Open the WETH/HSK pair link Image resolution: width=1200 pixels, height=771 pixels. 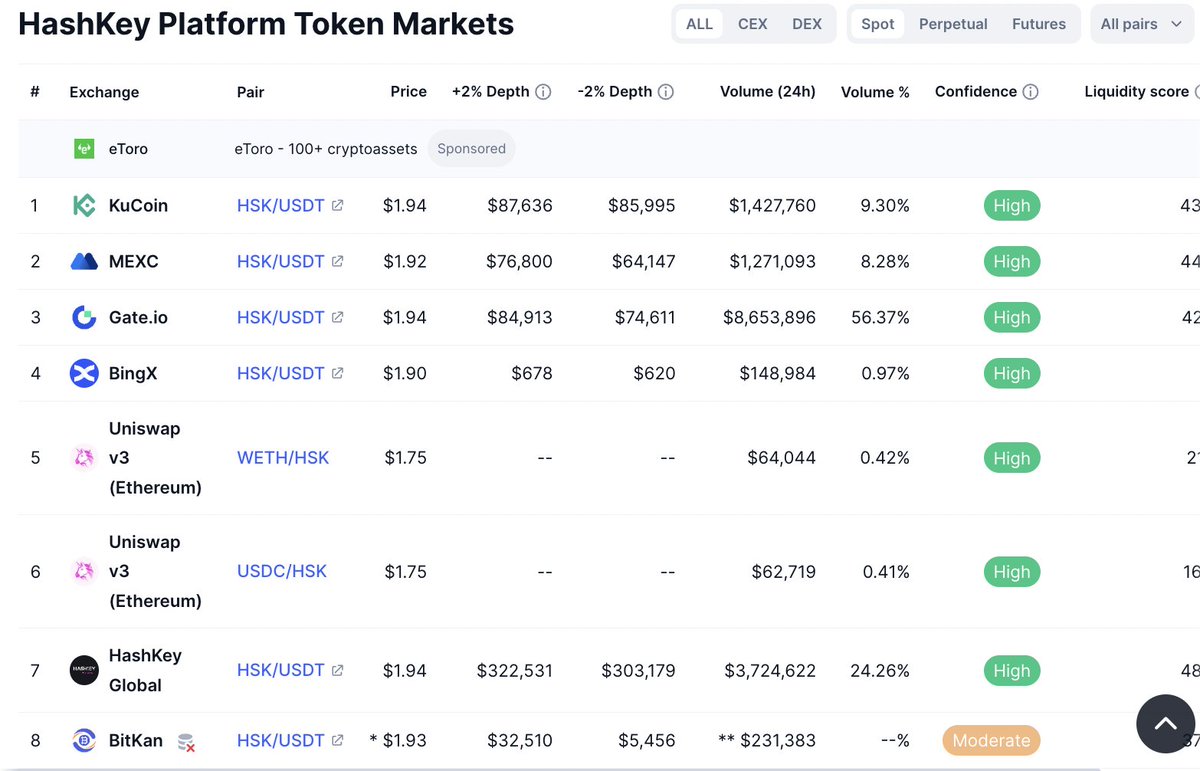(283, 457)
